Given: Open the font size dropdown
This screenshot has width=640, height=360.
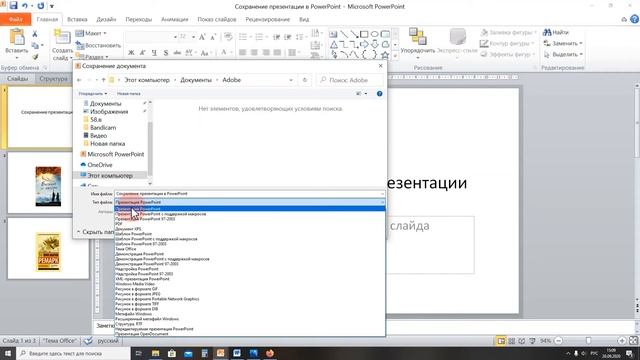Looking at the screenshot, I should [x=193, y=37].
